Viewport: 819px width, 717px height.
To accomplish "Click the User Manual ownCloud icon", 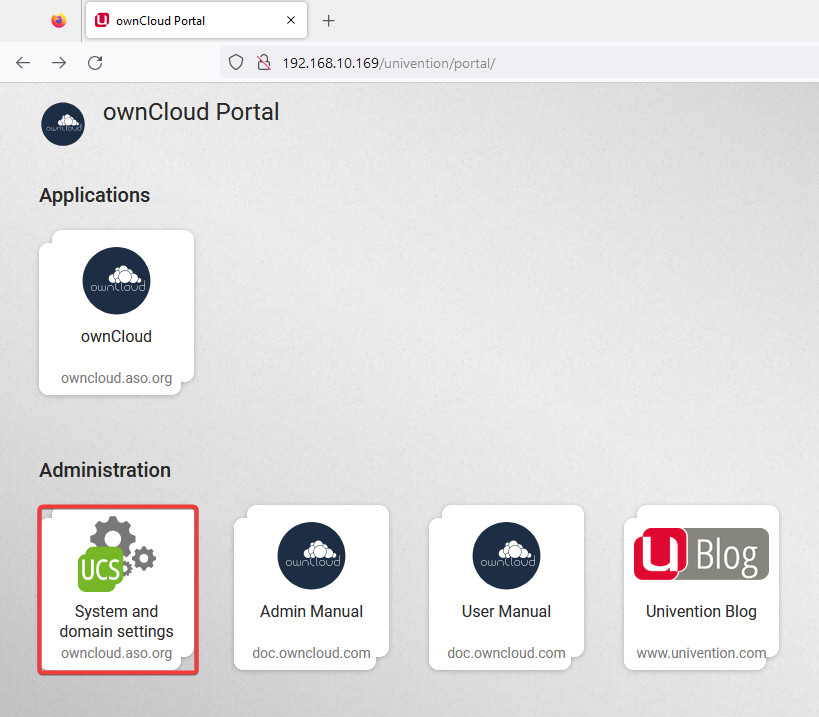I will [x=506, y=555].
